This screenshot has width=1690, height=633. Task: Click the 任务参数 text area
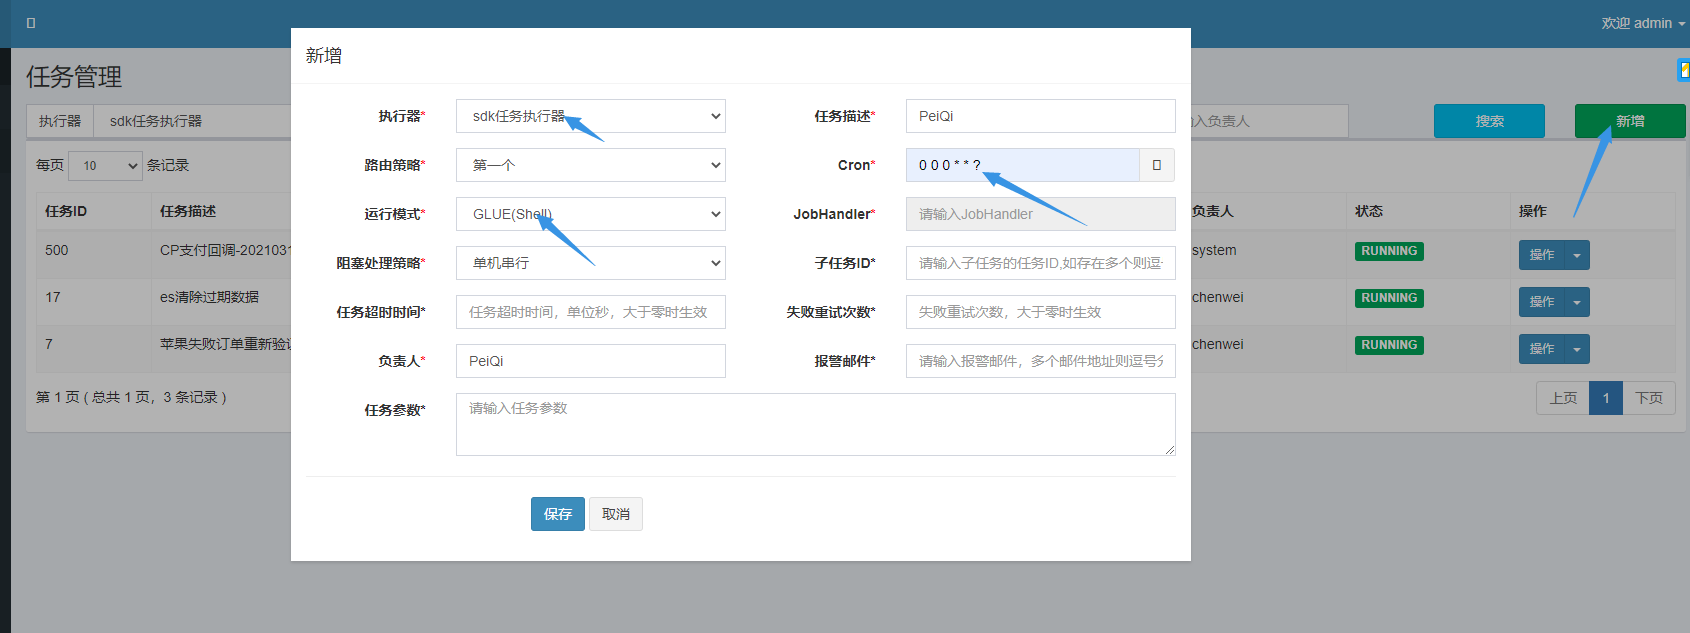tap(815, 424)
